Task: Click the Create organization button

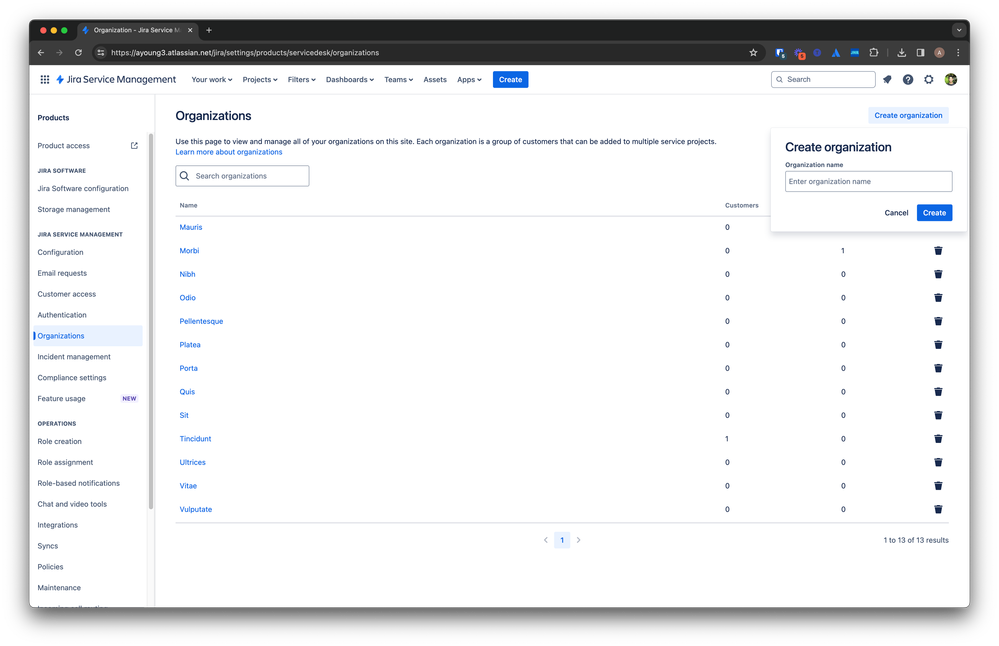Action: (907, 115)
